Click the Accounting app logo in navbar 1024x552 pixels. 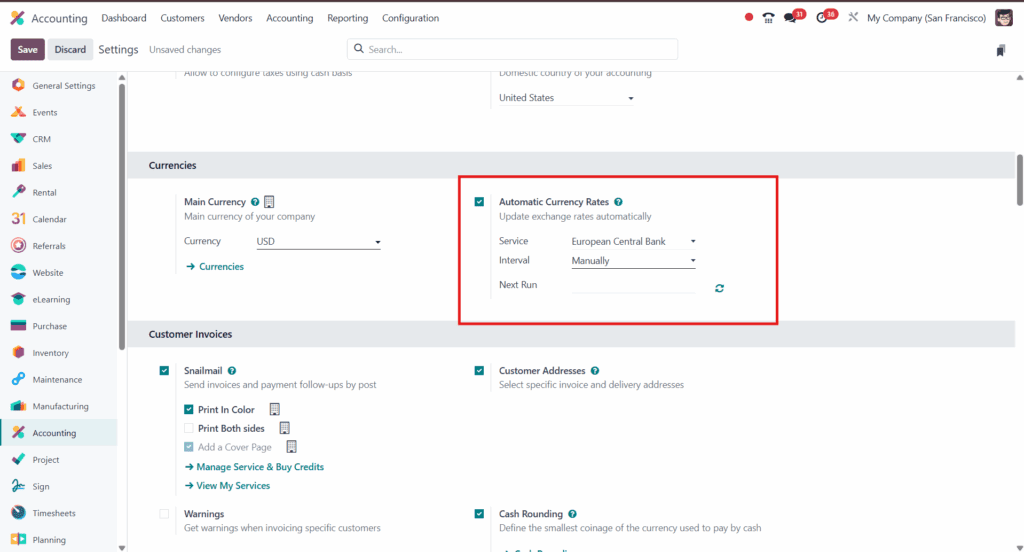tap(17, 18)
